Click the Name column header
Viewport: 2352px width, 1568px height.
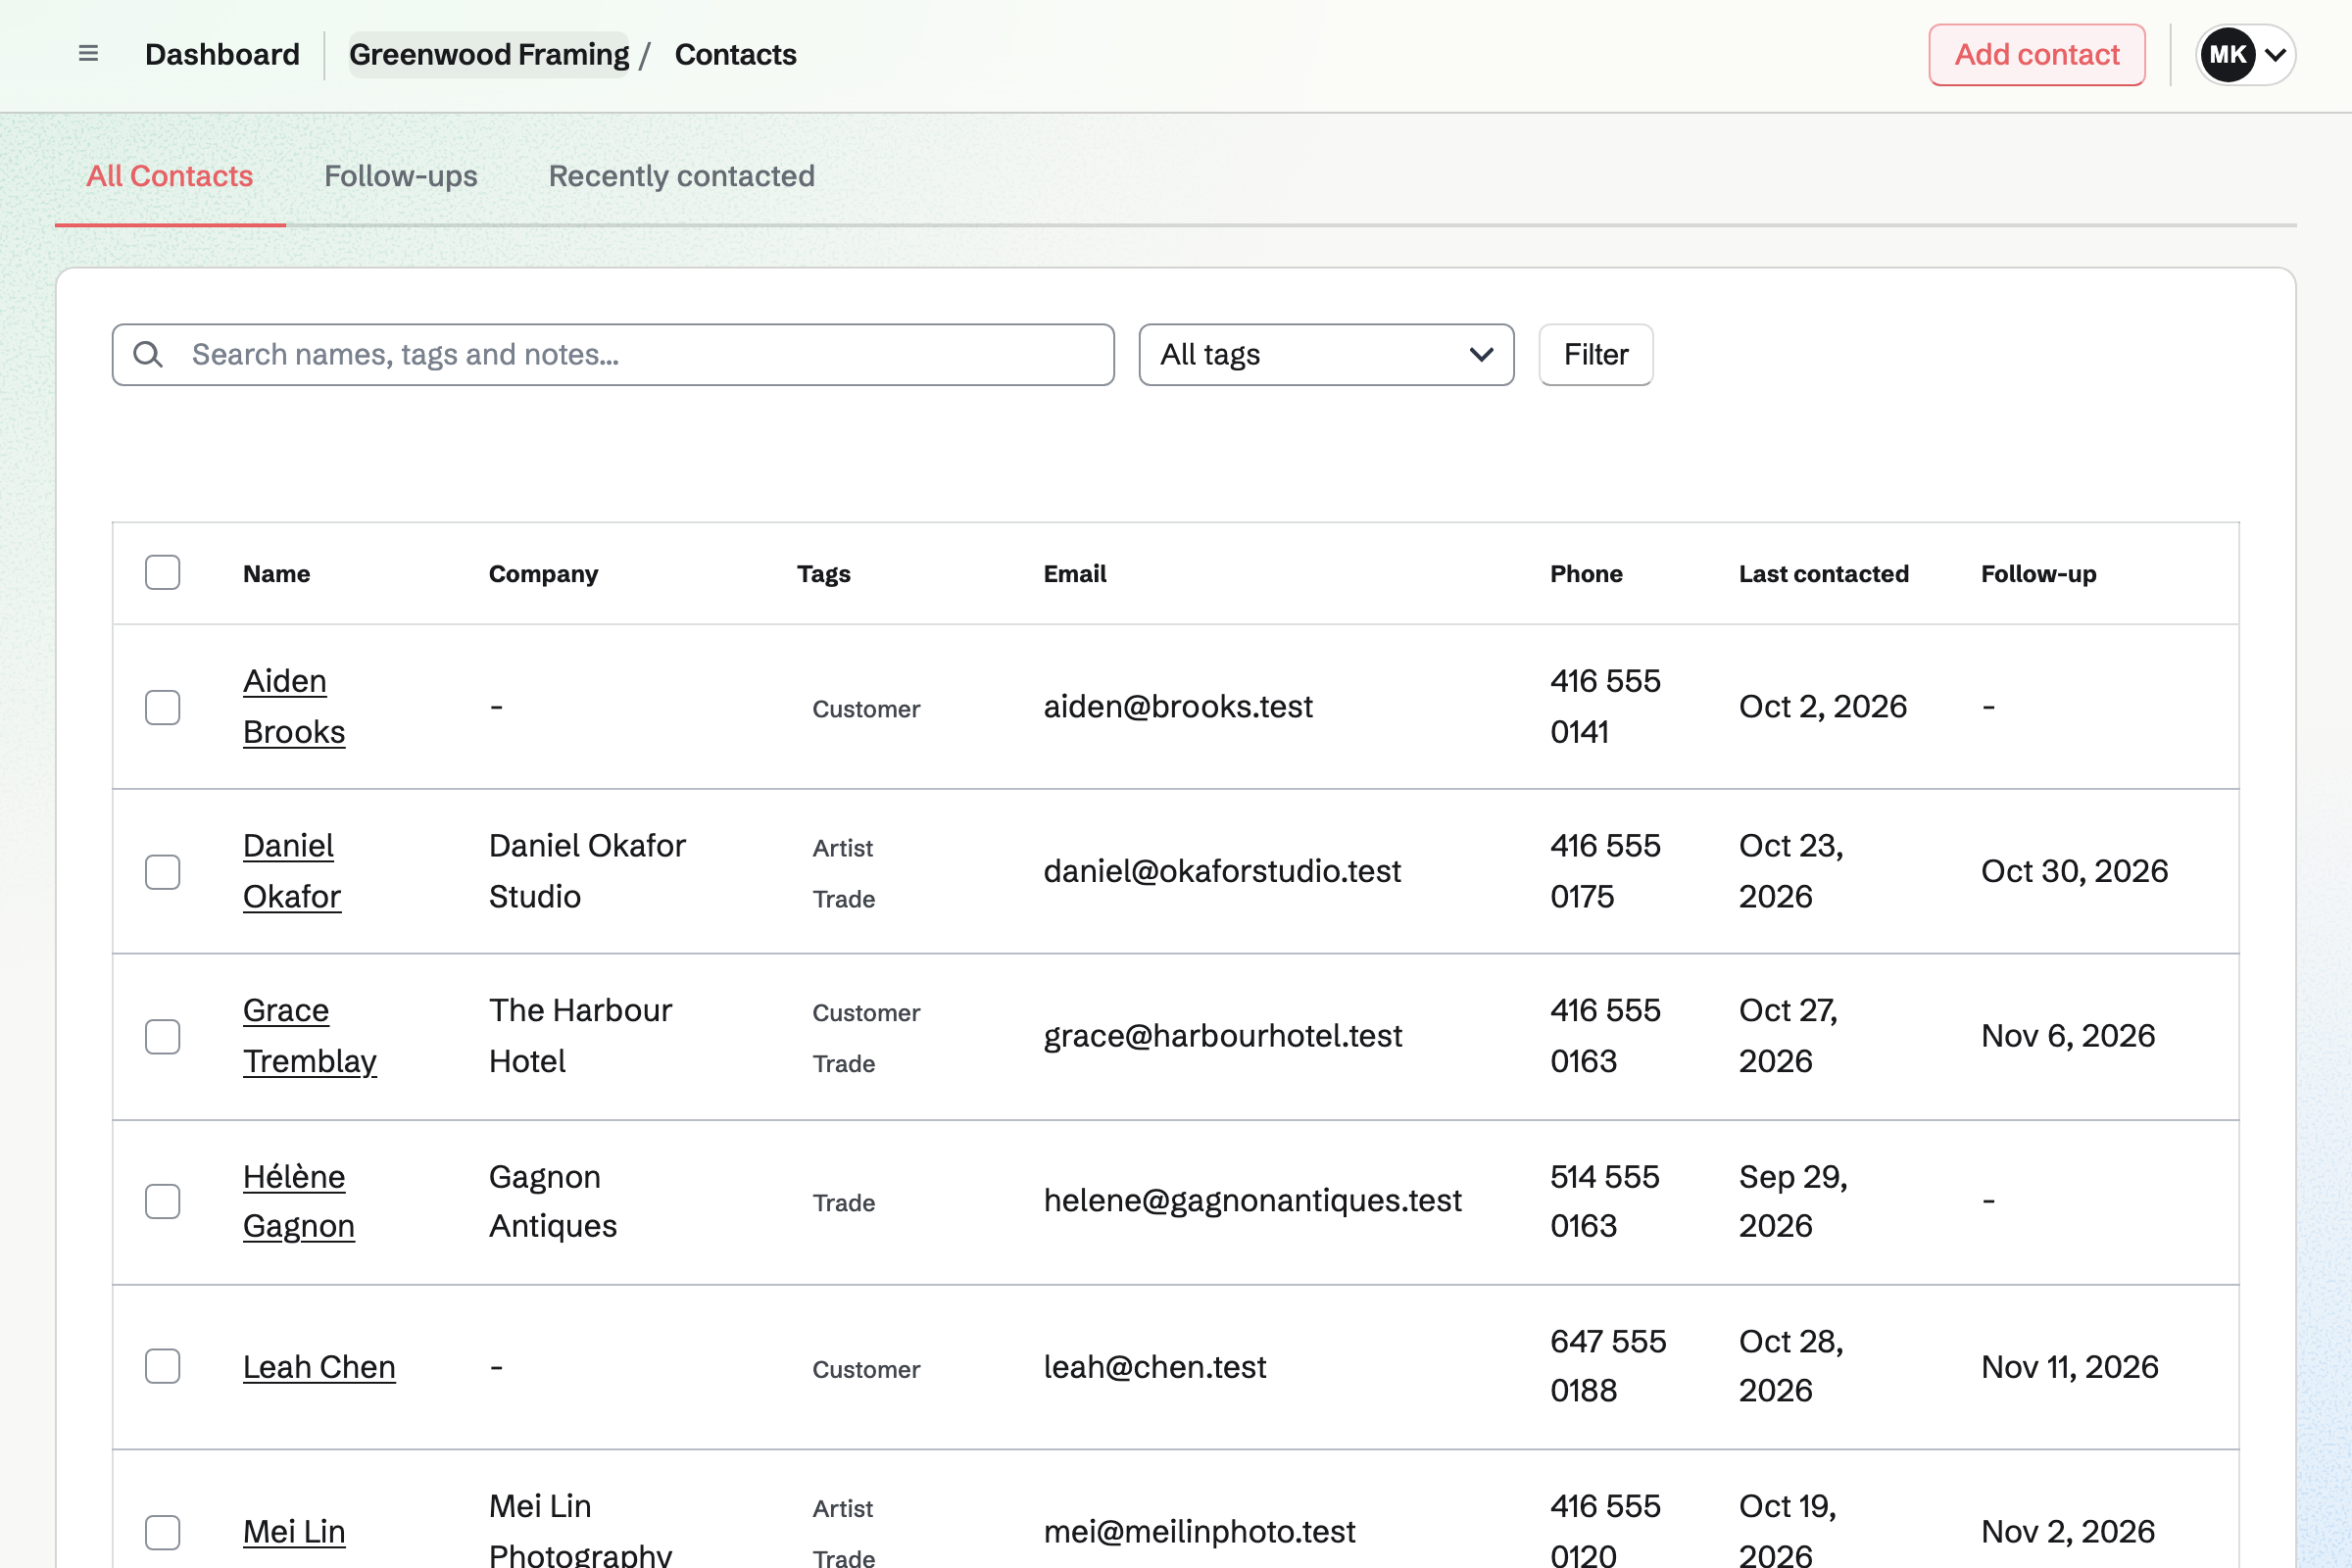tap(276, 573)
